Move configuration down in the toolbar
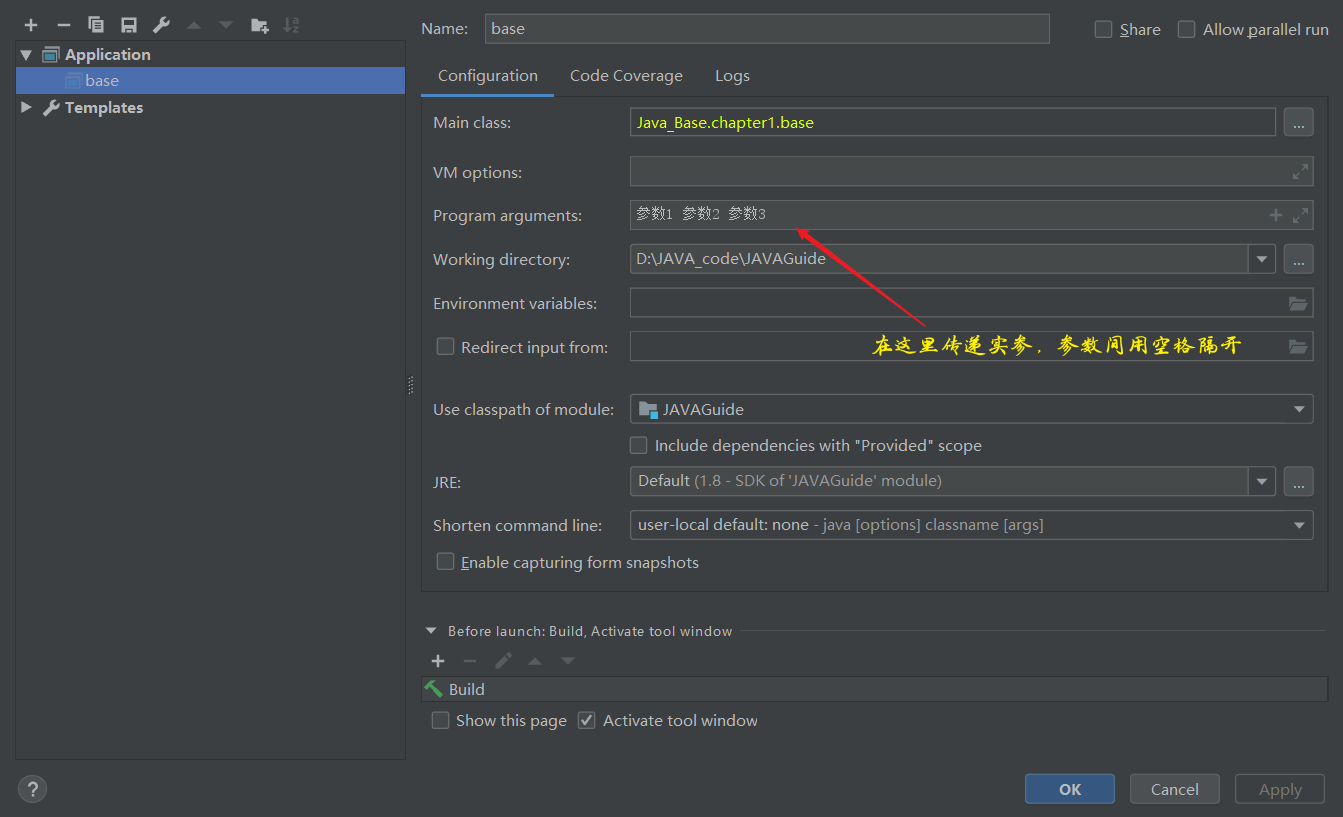Screen dimensions: 1343x817 pos(226,25)
